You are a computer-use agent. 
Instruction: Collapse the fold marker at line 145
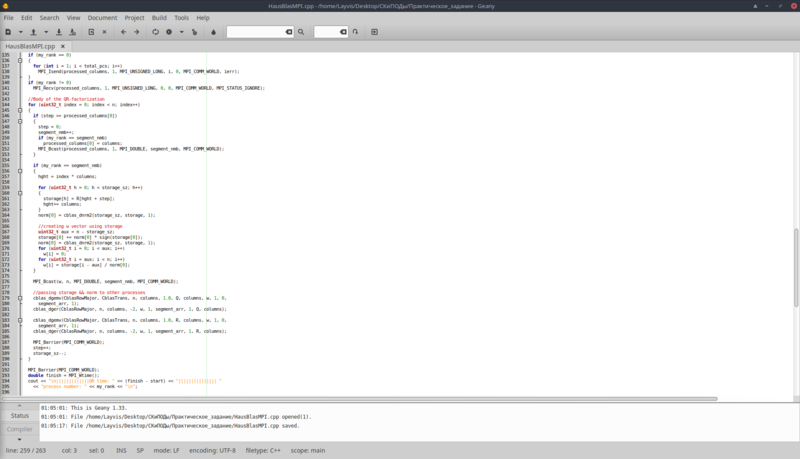(x=20, y=110)
